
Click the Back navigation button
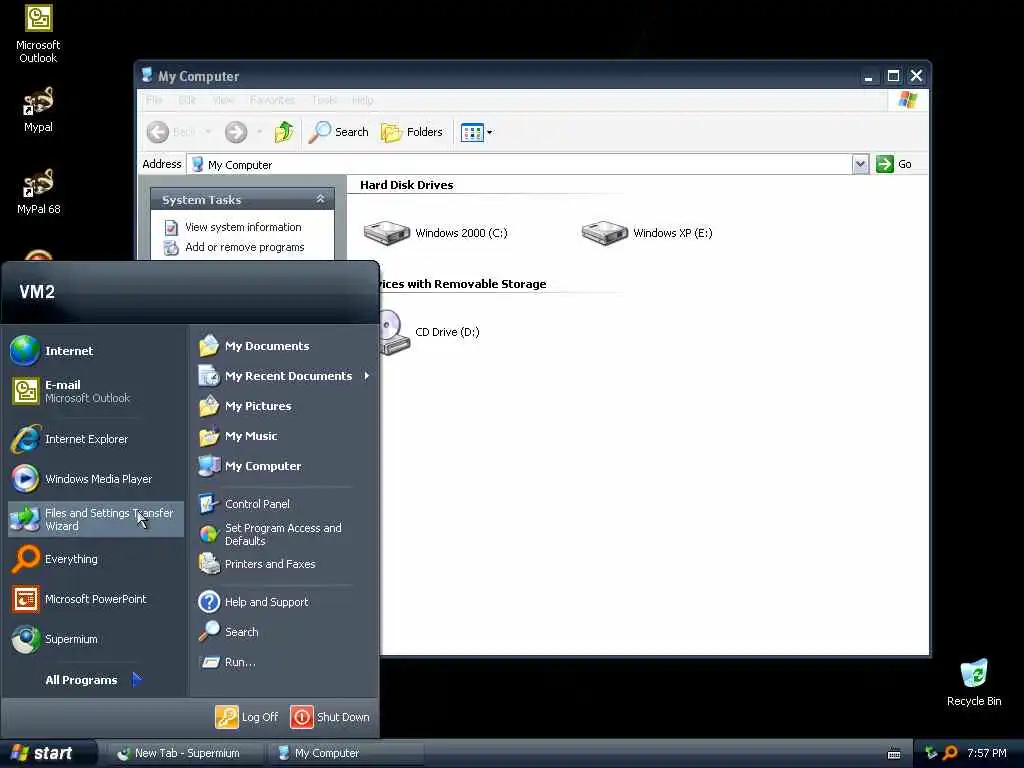pyautogui.click(x=171, y=132)
